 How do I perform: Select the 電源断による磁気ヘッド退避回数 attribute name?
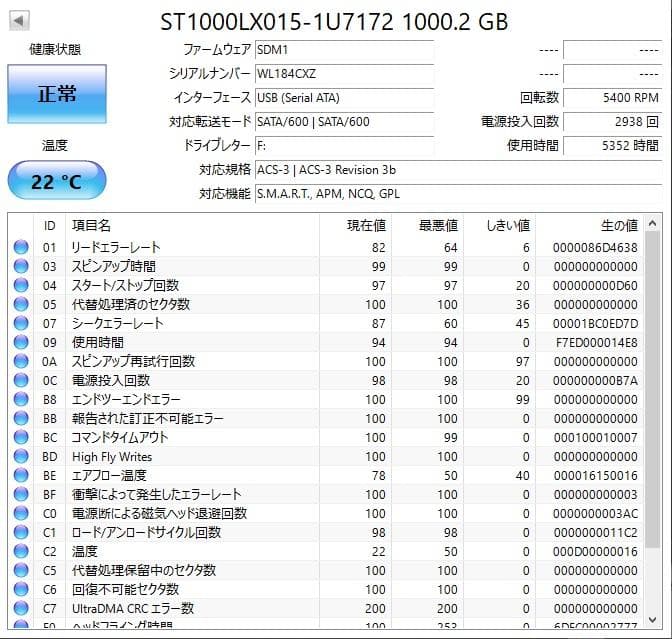point(159,513)
